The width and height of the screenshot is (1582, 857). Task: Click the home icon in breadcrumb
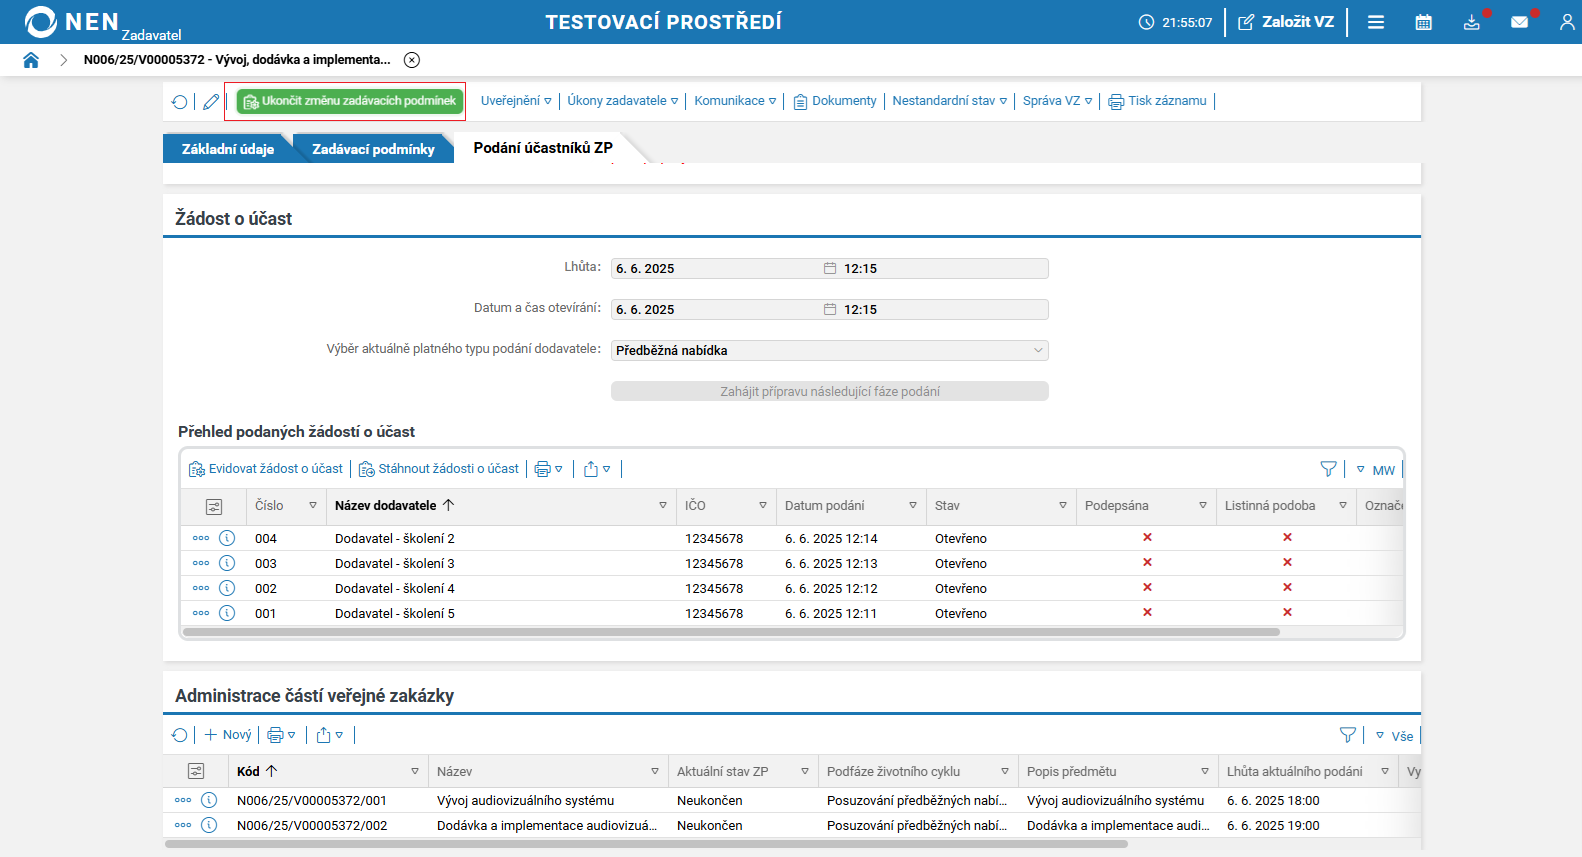coord(31,60)
